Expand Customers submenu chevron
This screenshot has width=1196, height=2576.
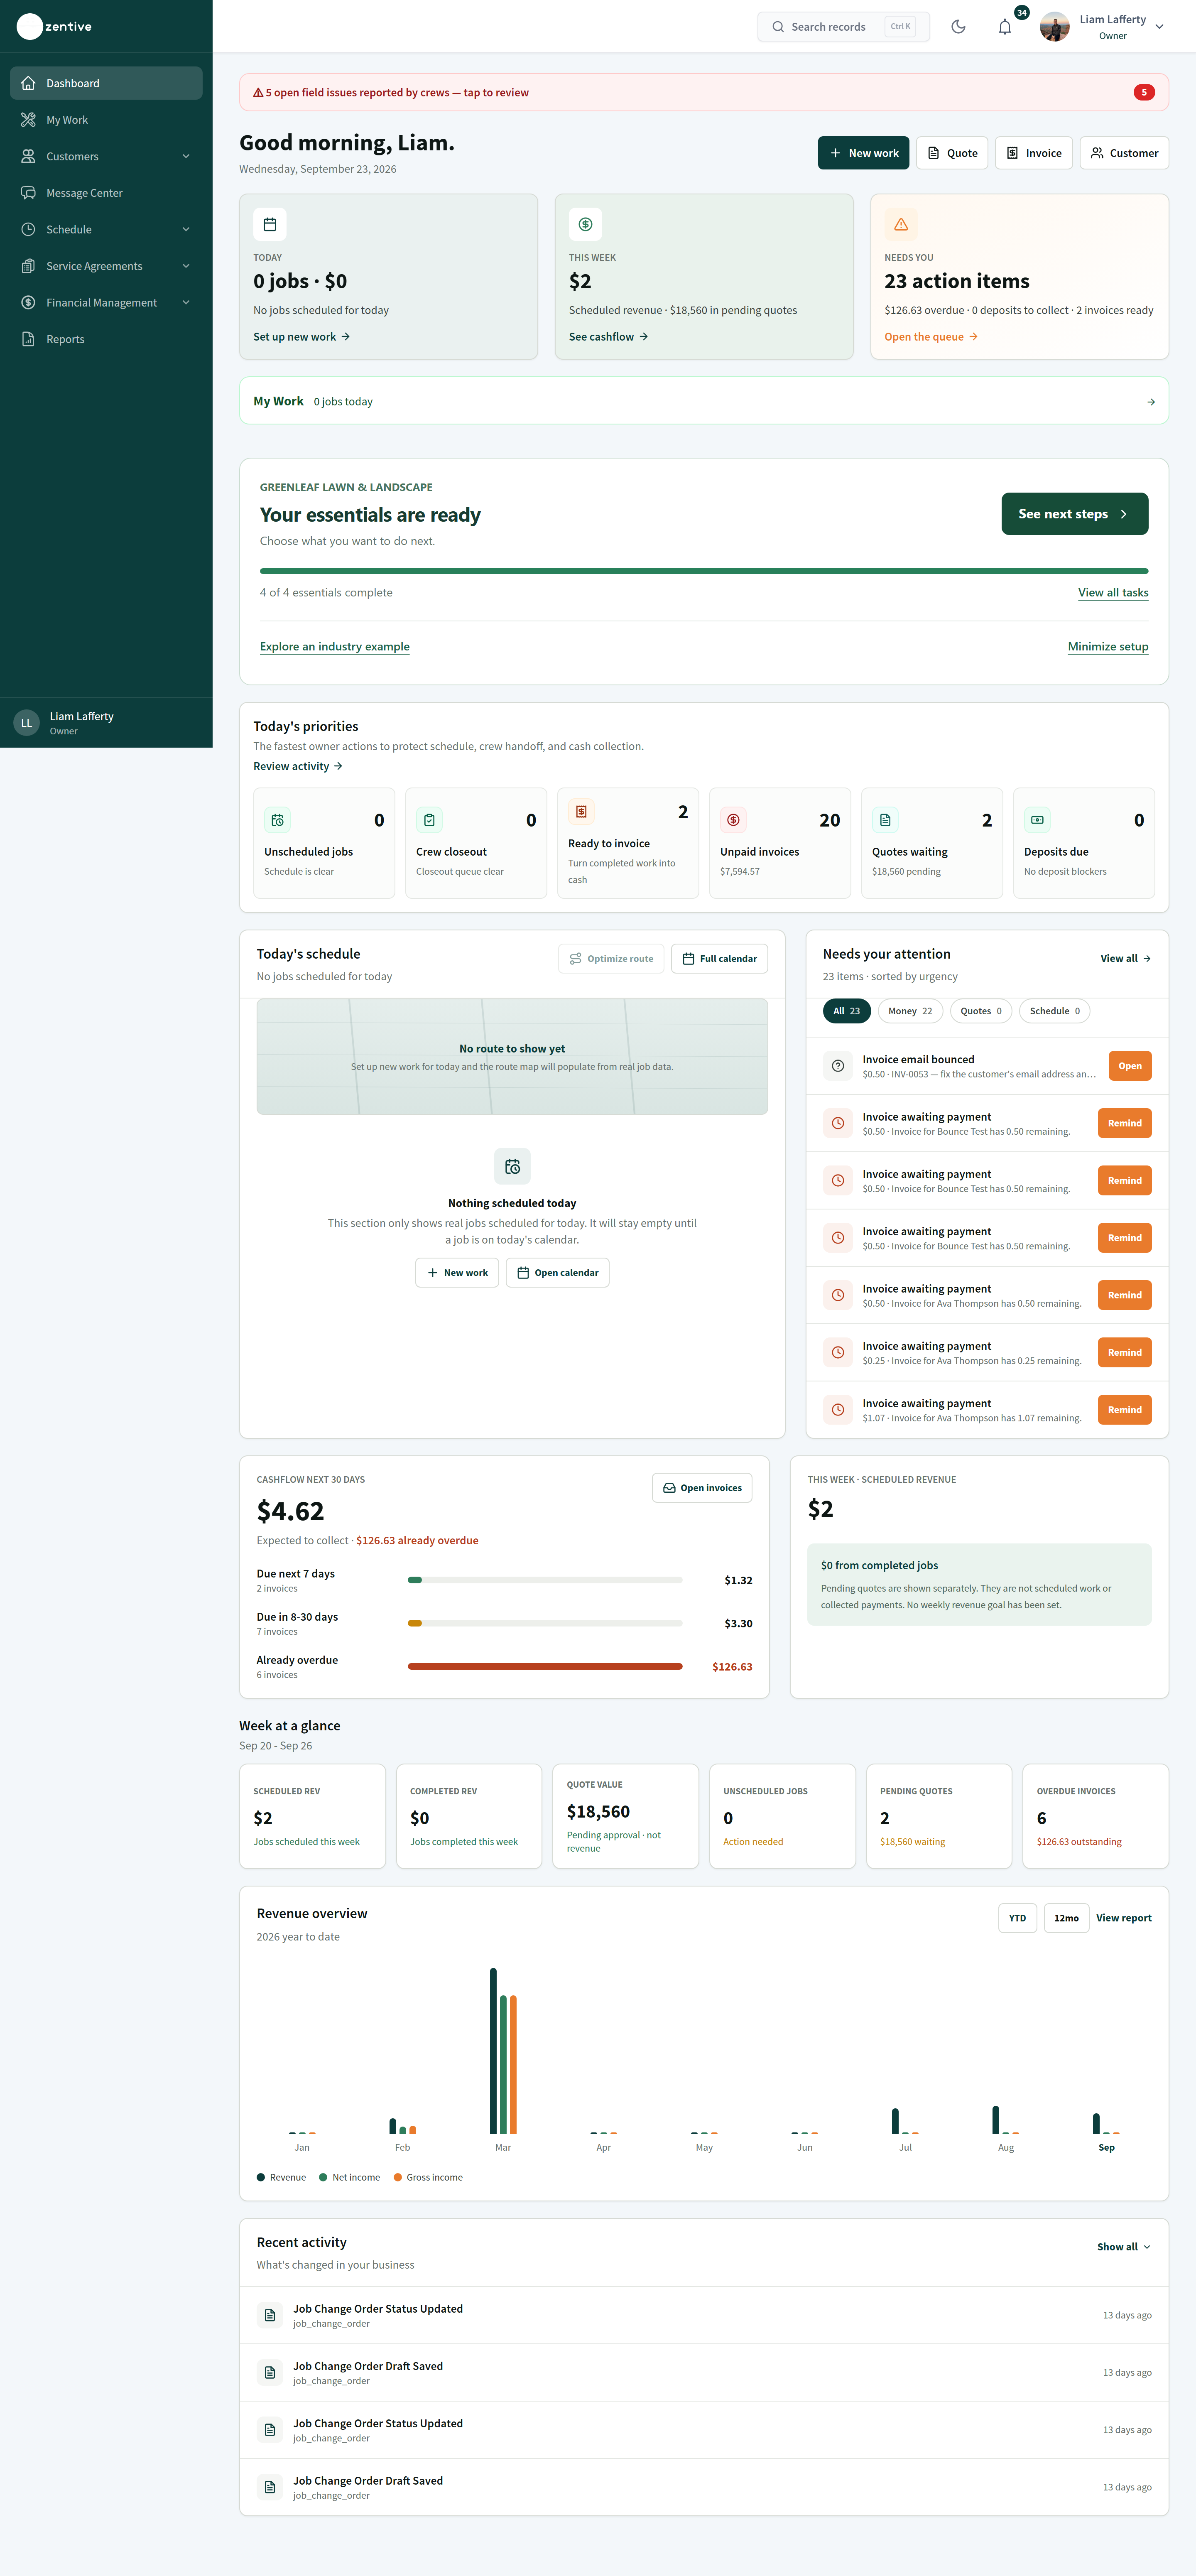(x=186, y=156)
